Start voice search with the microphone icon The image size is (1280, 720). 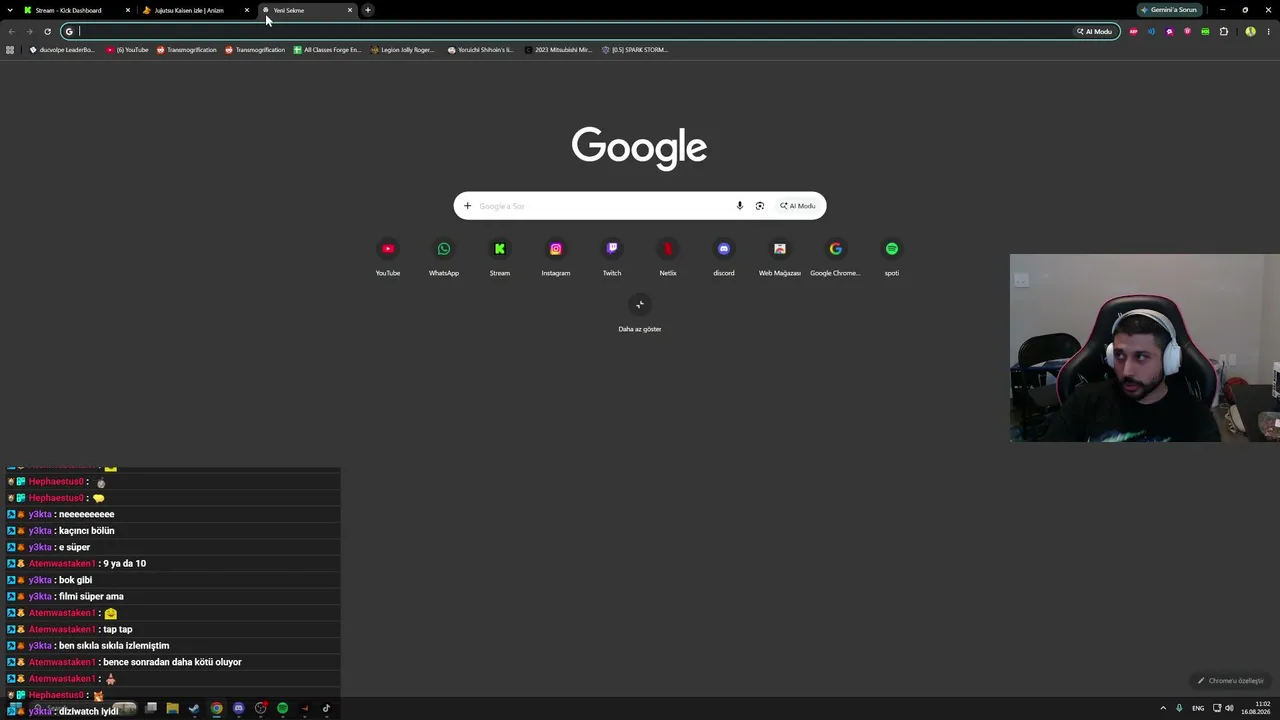740,206
